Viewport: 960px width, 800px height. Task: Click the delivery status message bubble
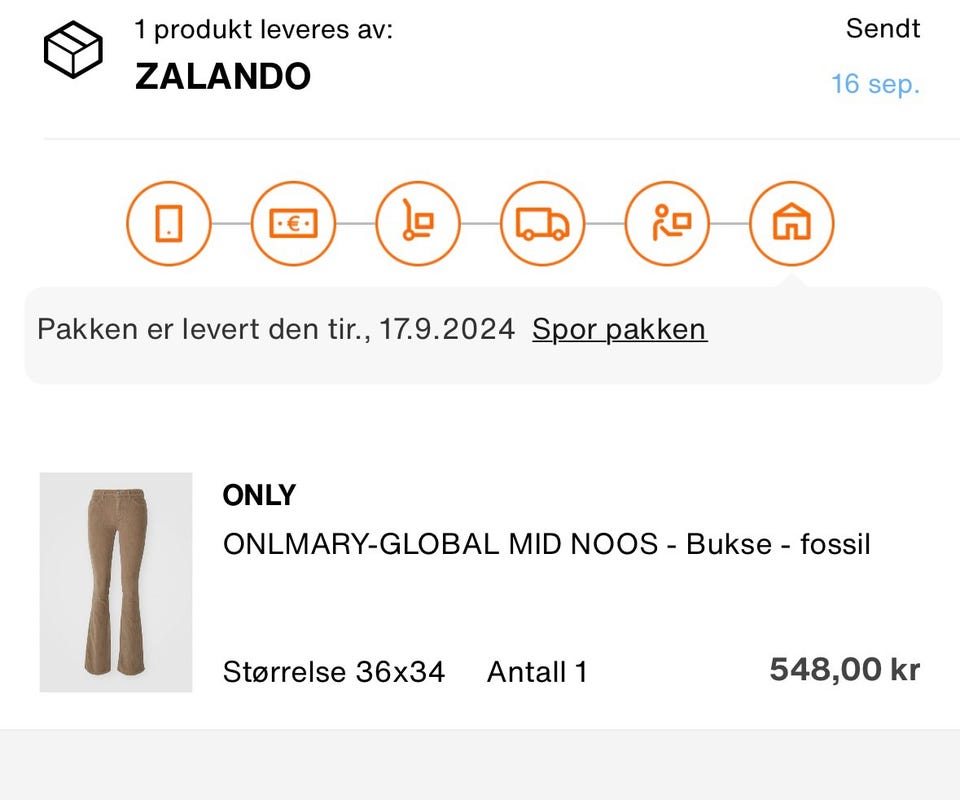[x=480, y=329]
